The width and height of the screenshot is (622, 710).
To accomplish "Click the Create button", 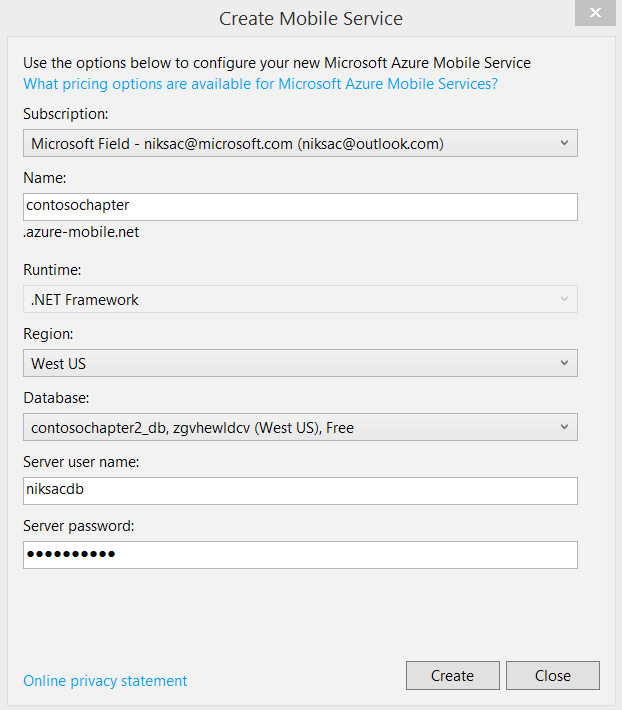I will pyautogui.click(x=453, y=676).
